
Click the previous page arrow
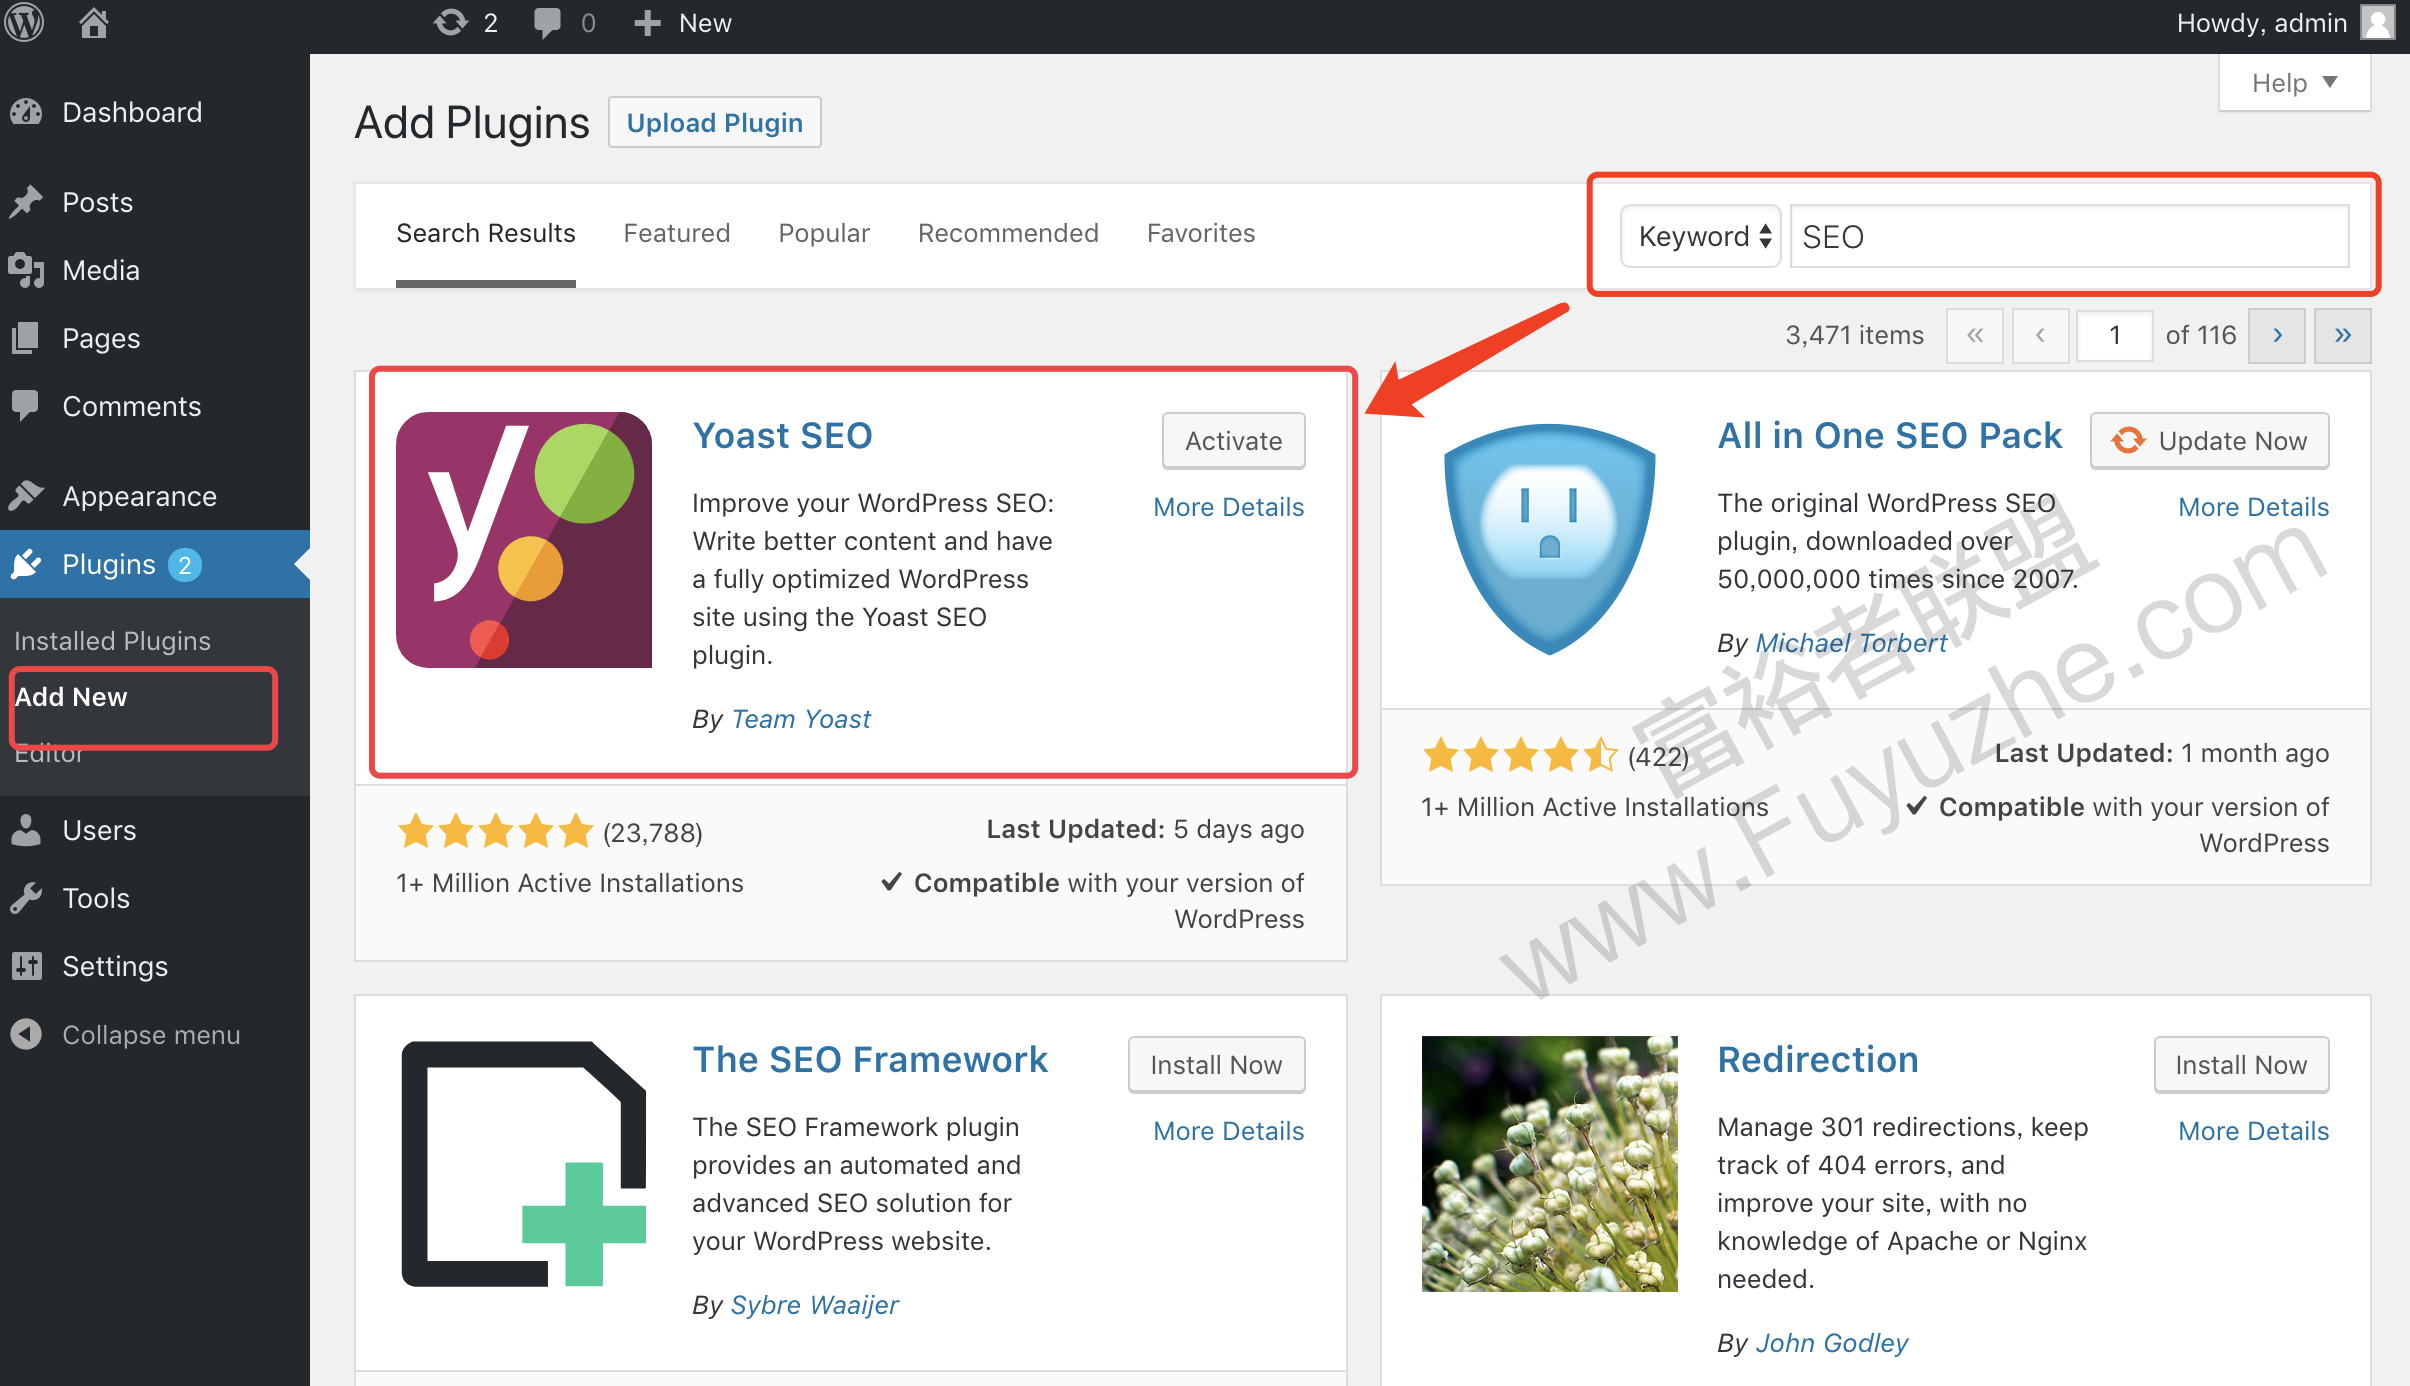pyautogui.click(x=2040, y=335)
